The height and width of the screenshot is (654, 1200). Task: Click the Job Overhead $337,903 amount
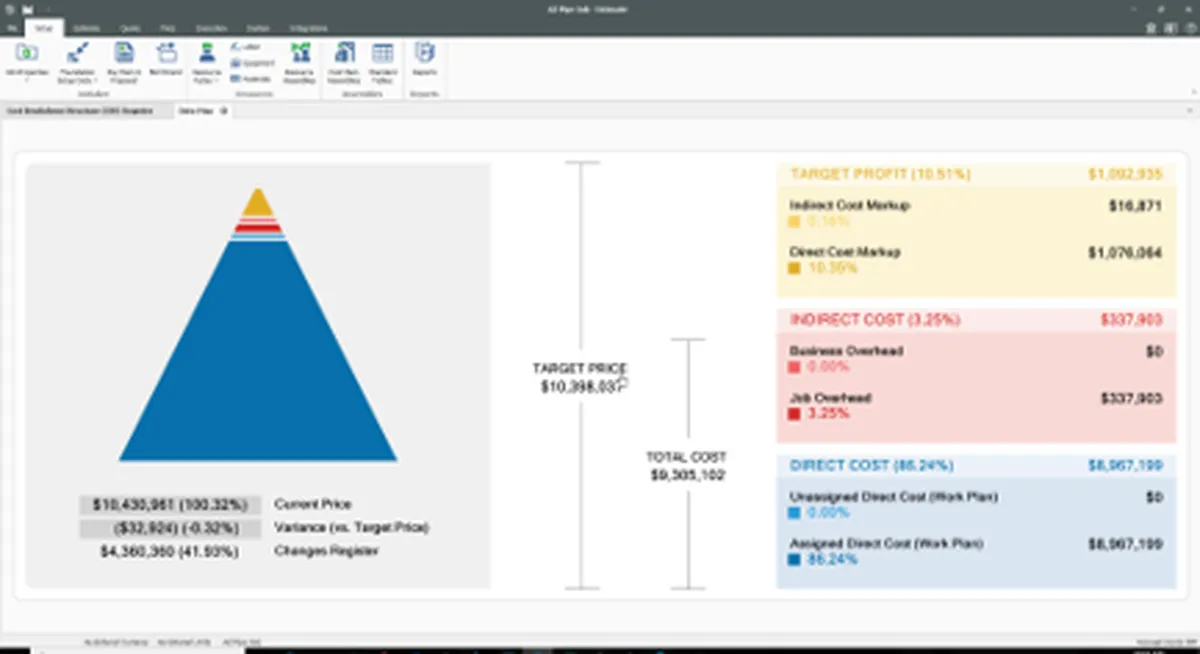click(x=1131, y=399)
